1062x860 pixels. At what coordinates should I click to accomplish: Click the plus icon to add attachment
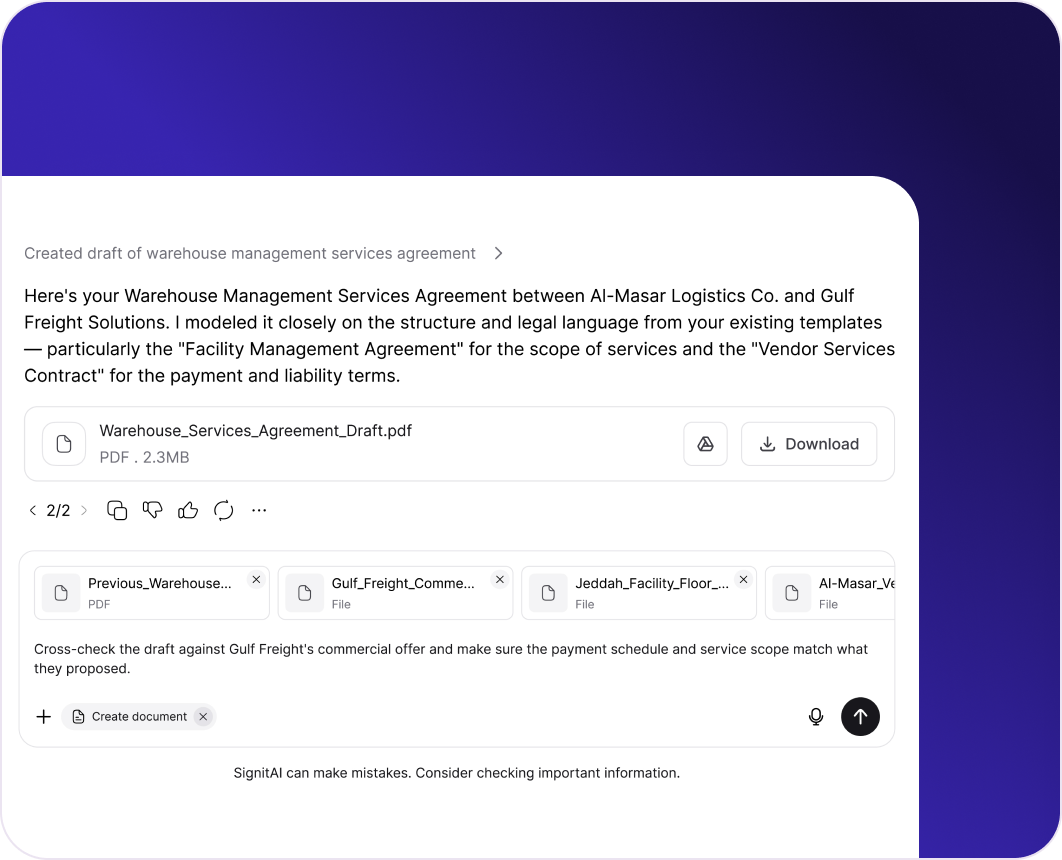pyautogui.click(x=44, y=716)
